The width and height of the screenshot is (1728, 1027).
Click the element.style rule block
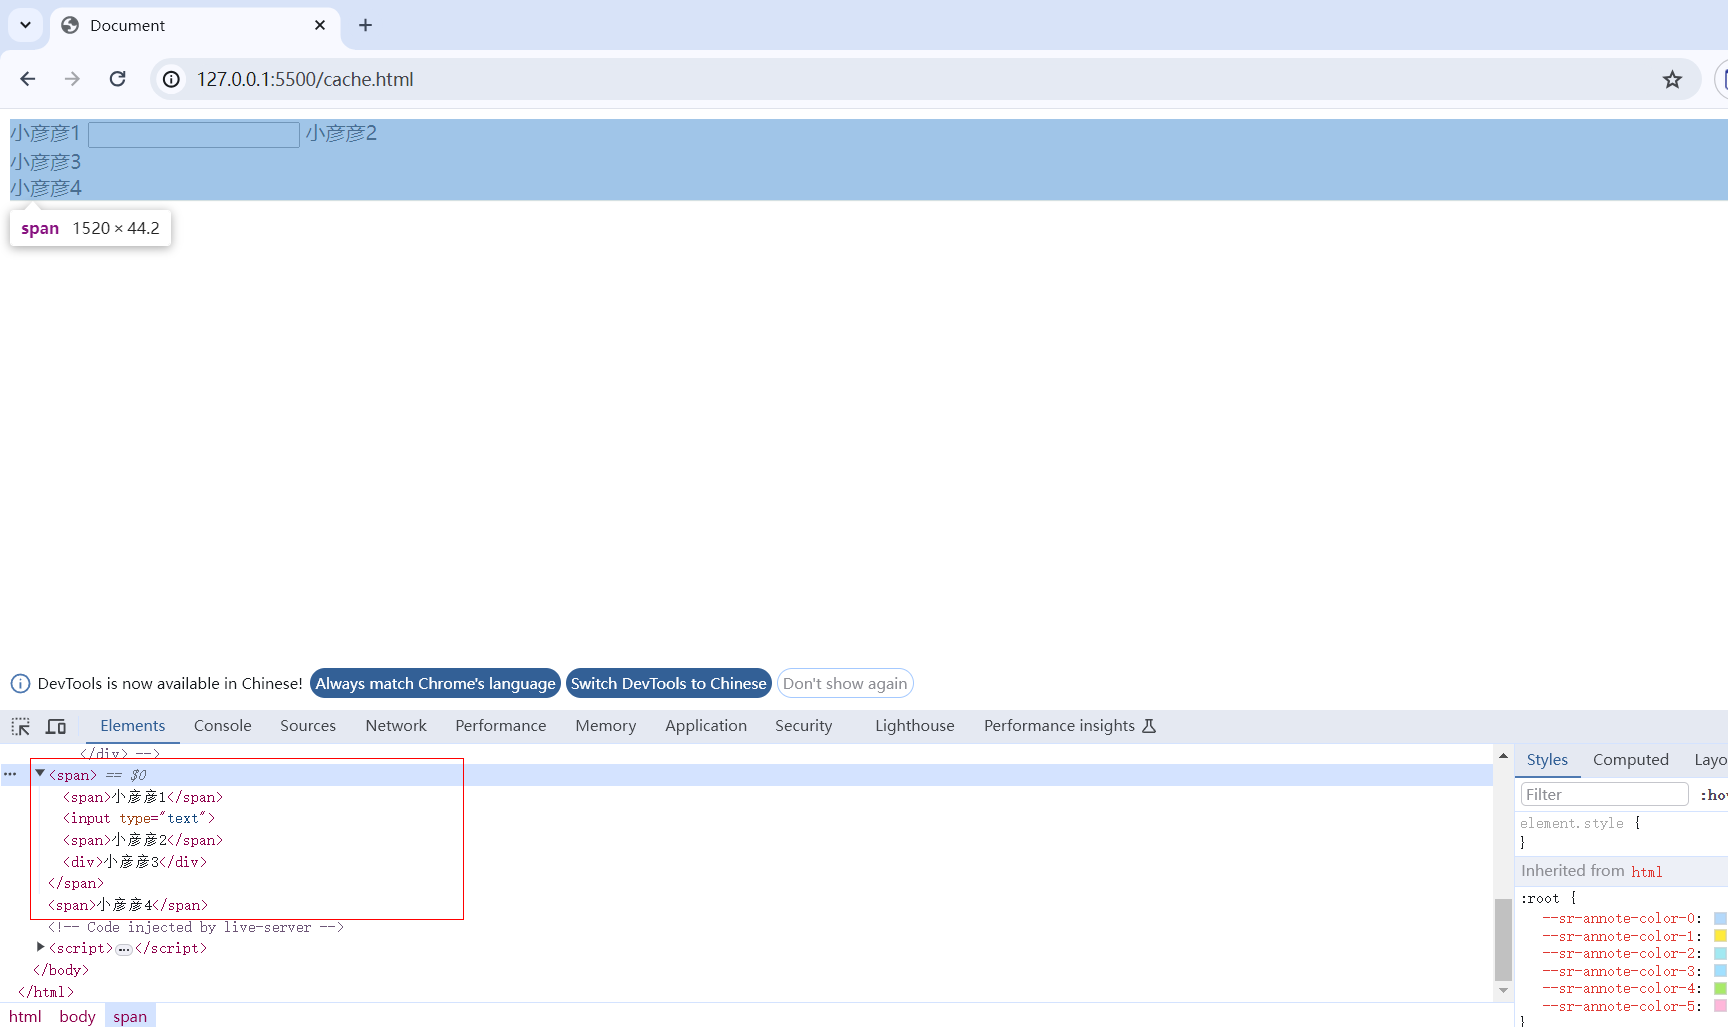click(1621, 832)
